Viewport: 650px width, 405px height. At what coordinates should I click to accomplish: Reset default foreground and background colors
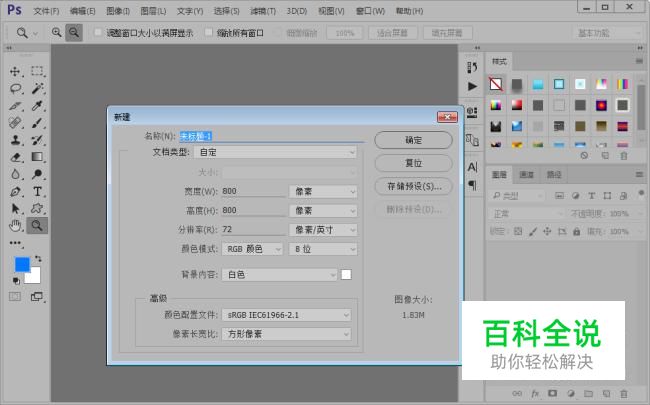coord(16,281)
